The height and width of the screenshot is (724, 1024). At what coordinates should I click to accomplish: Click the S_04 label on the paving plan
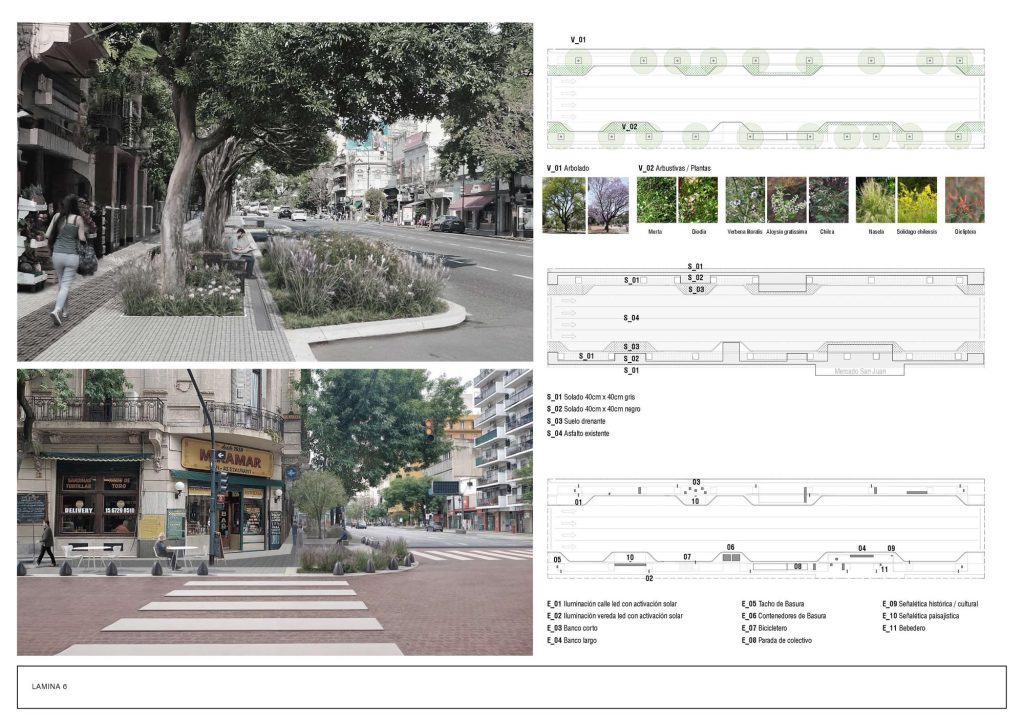coord(631,318)
